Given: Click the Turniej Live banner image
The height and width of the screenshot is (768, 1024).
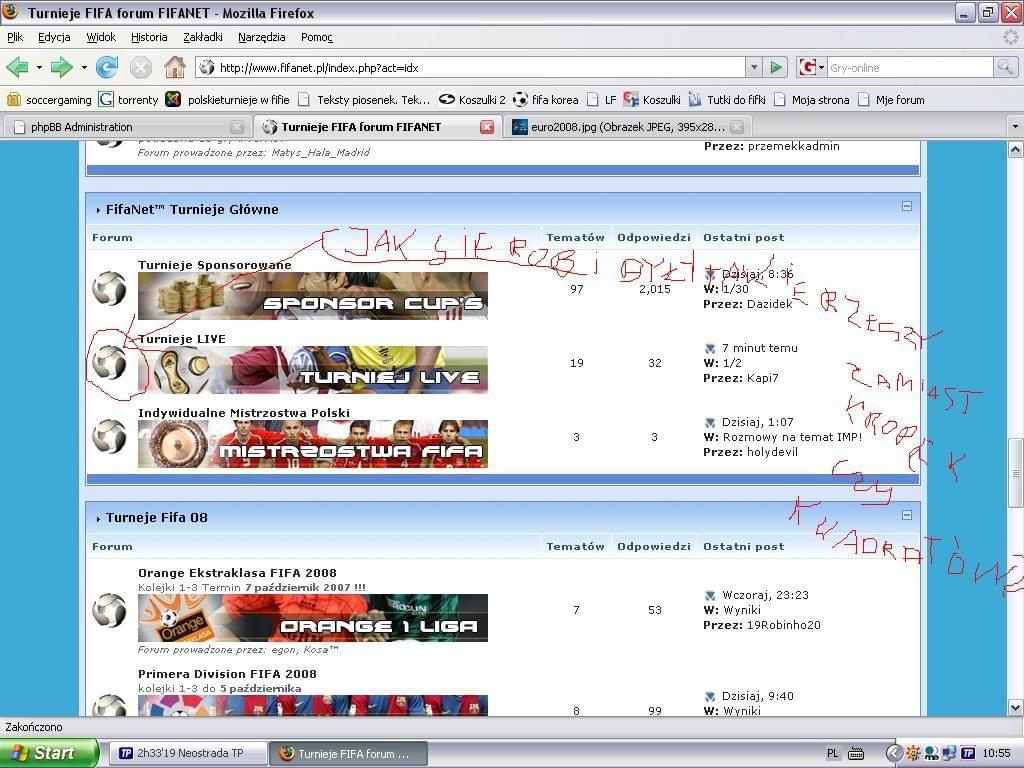Looking at the screenshot, I should (313, 370).
